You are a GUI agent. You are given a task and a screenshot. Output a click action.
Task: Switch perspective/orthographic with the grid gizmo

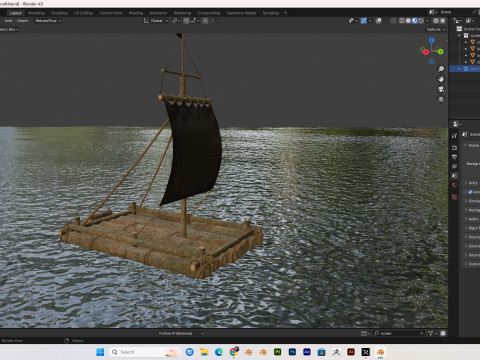point(441,99)
